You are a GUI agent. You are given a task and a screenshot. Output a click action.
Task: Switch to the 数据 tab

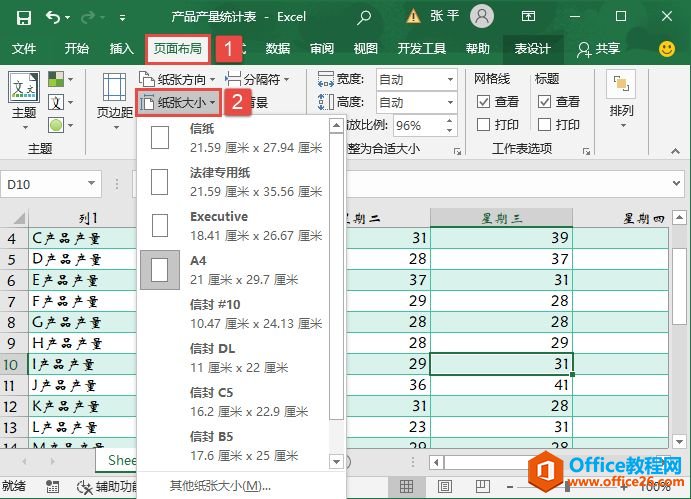[x=278, y=48]
